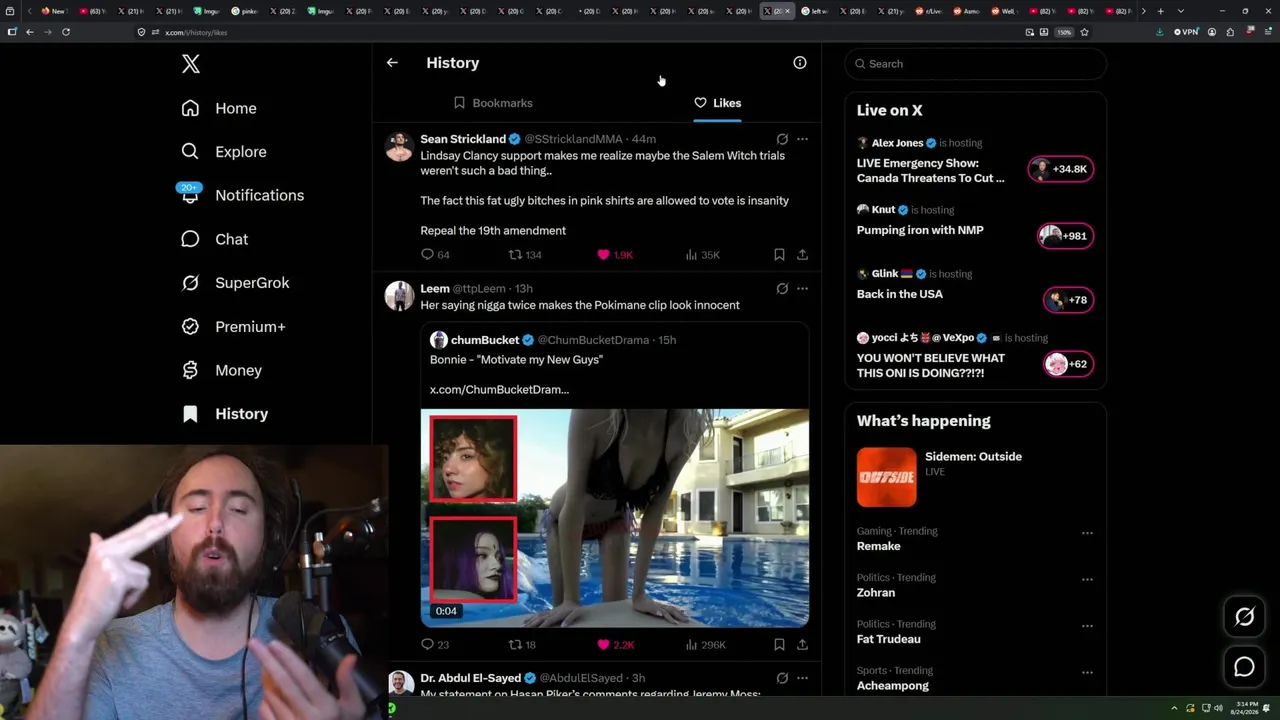The width and height of the screenshot is (1280, 720).
Task: Unlike Sean Strickland's post with 1.9K likes
Action: pos(615,255)
